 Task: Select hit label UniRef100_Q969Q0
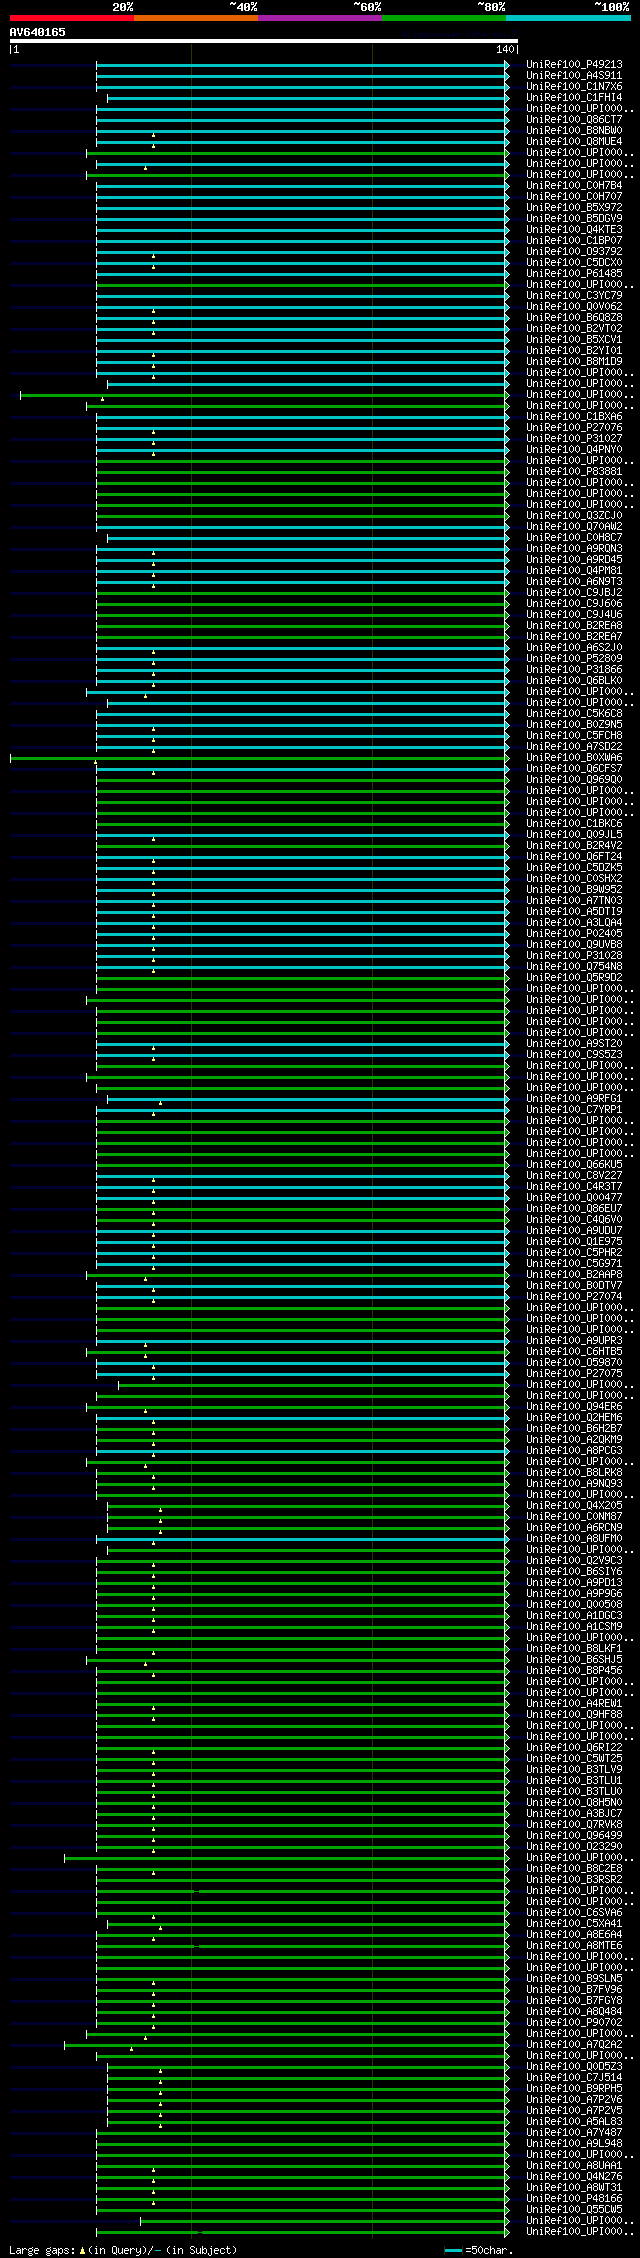(x=574, y=780)
